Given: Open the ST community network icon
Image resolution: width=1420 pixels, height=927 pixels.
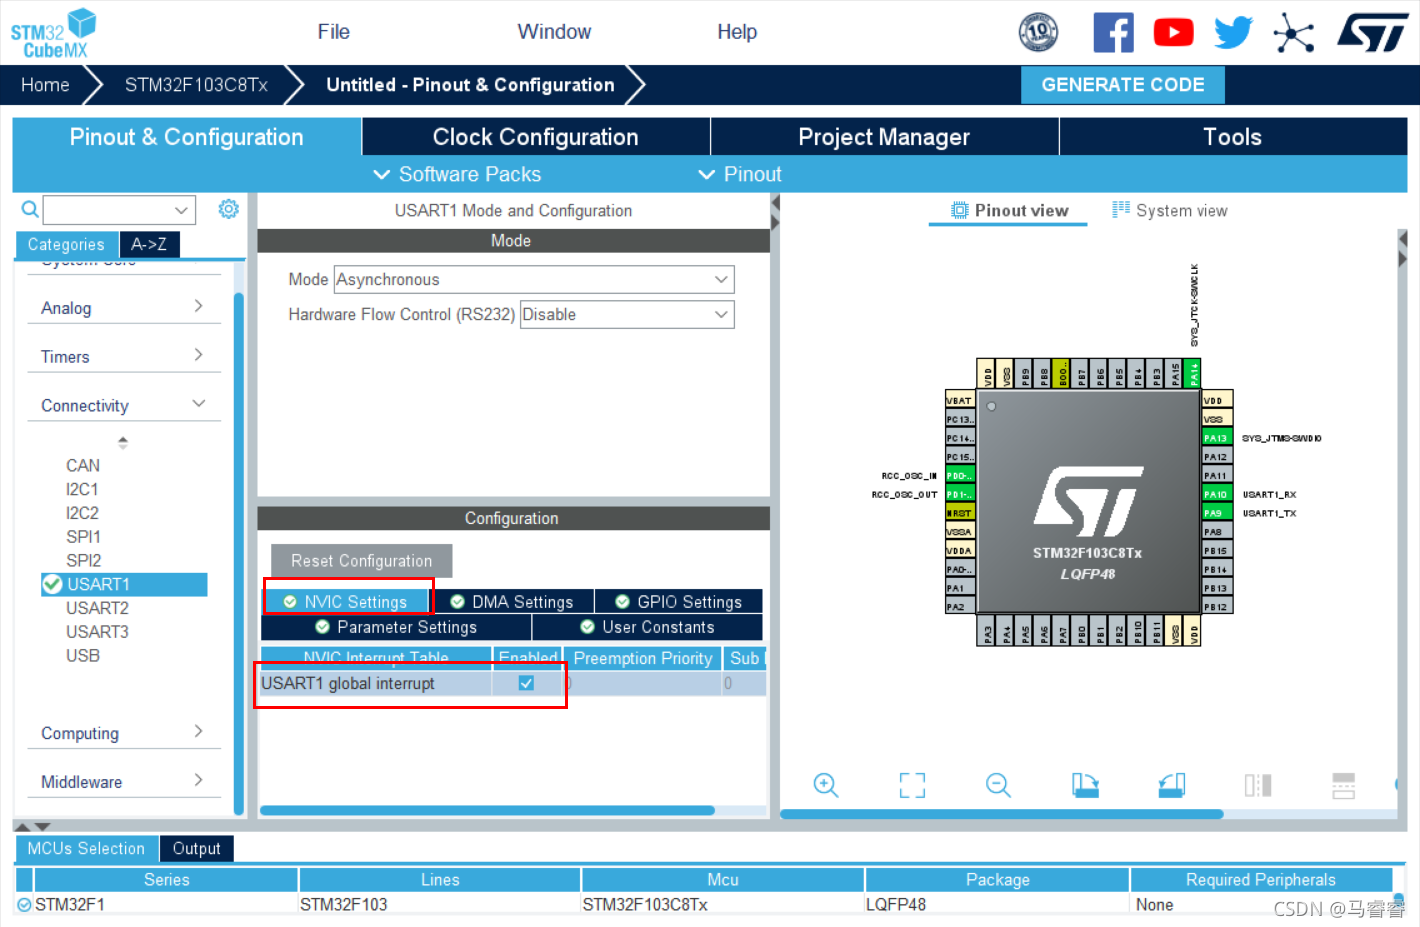Looking at the screenshot, I should point(1293,32).
